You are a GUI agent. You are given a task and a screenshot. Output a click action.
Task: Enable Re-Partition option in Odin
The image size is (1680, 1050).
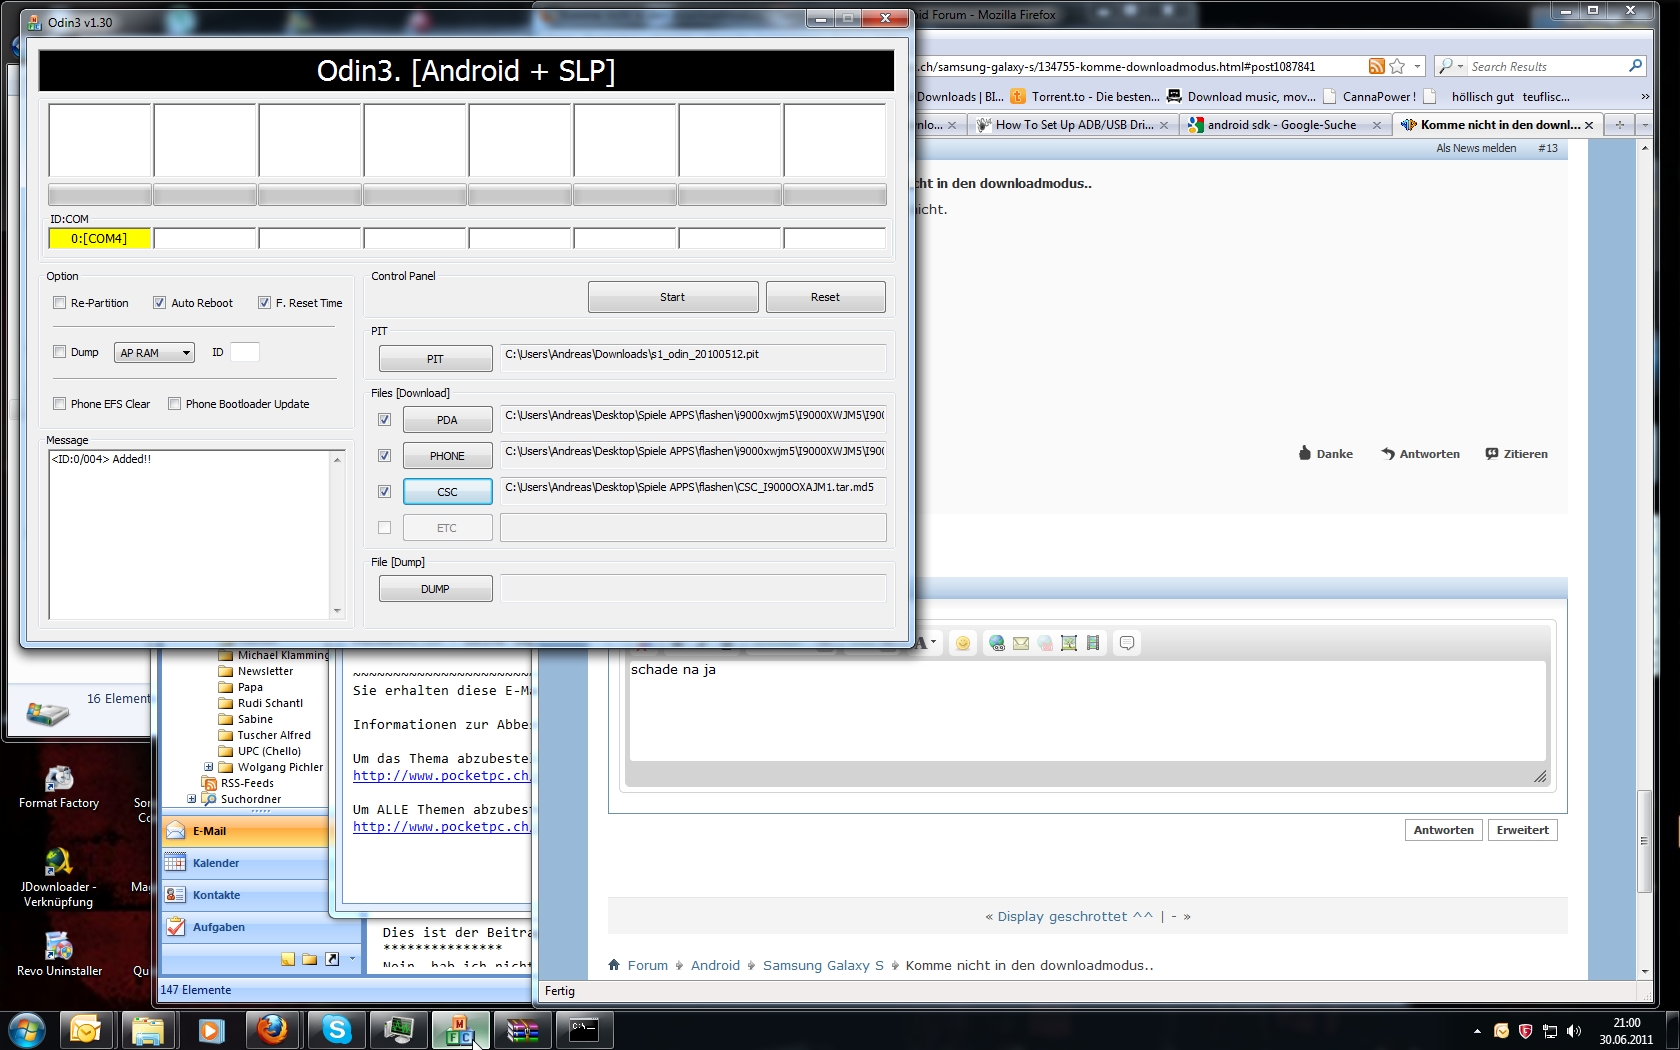(59, 303)
